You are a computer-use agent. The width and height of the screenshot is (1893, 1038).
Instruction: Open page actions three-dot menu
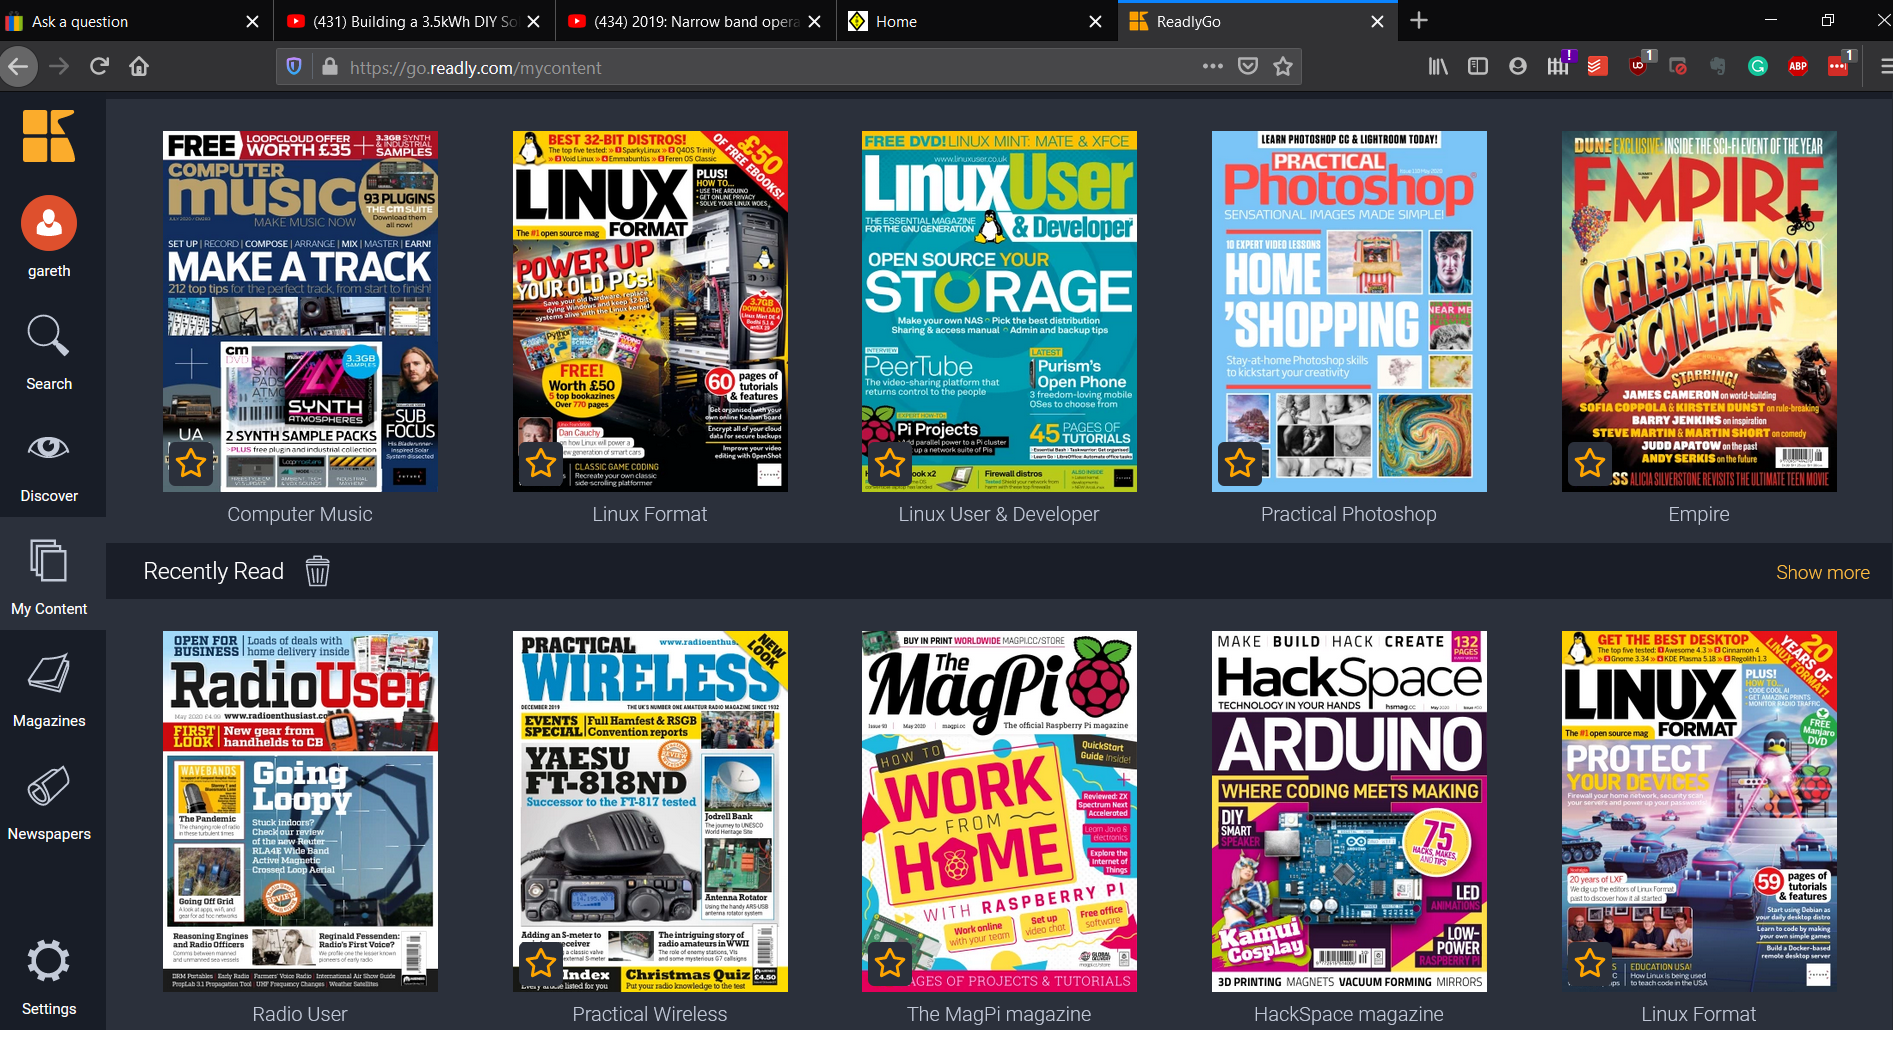pyautogui.click(x=1213, y=67)
